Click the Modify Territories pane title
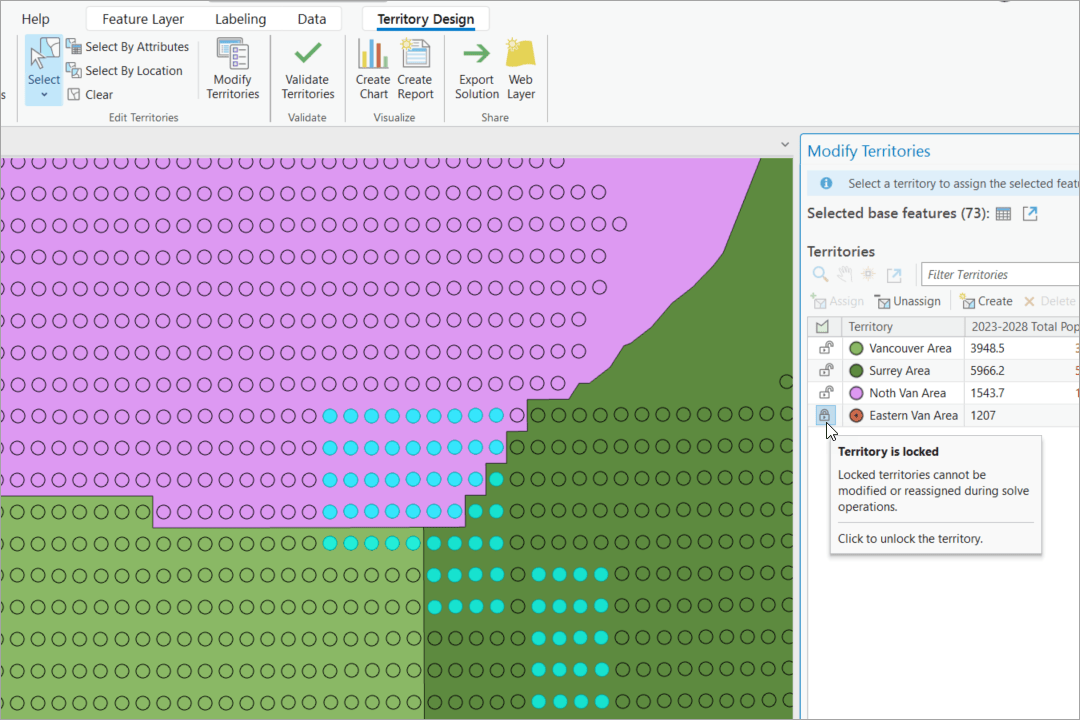This screenshot has height=720, width=1080. (869, 151)
